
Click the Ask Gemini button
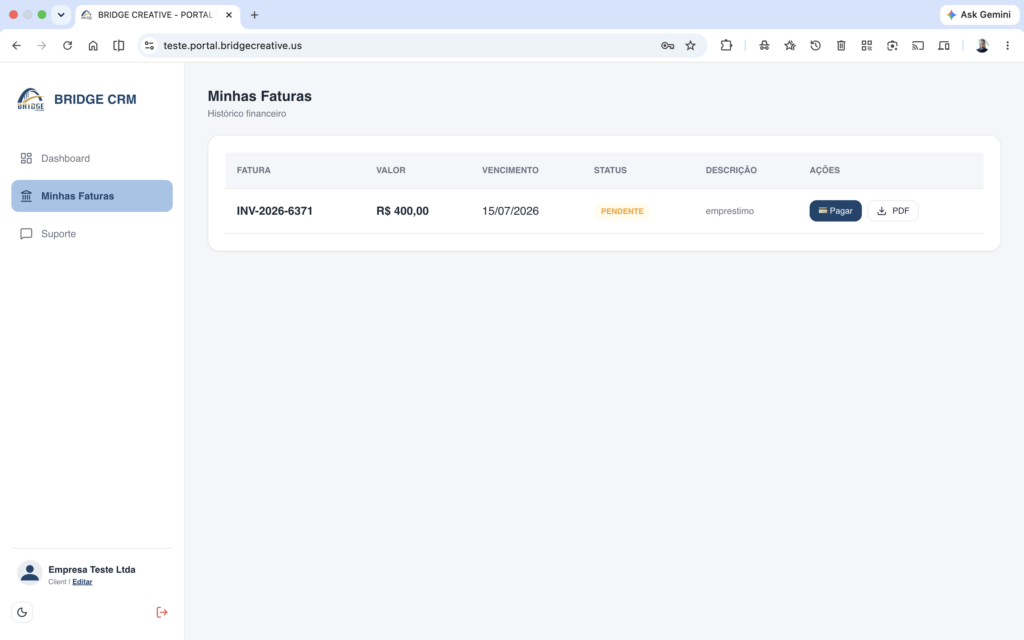coord(979,14)
